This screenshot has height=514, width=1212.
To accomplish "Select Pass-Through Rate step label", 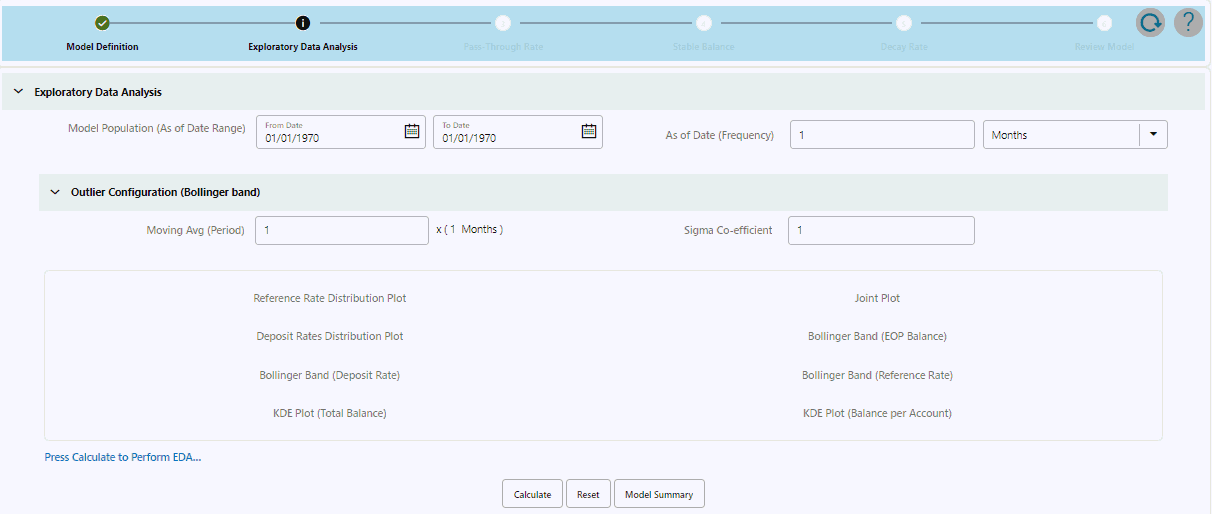I will point(503,47).
